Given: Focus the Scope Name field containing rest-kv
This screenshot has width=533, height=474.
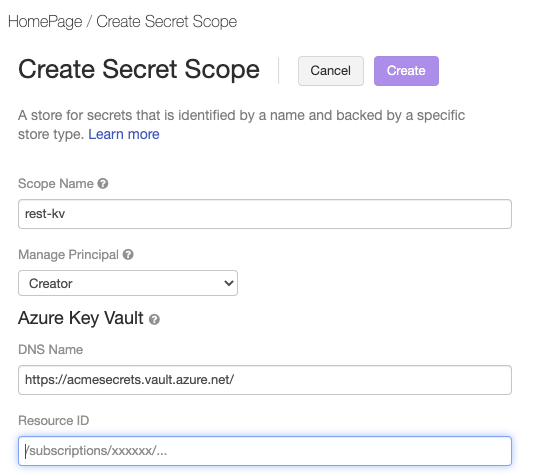Looking at the screenshot, I should point(265,214).
